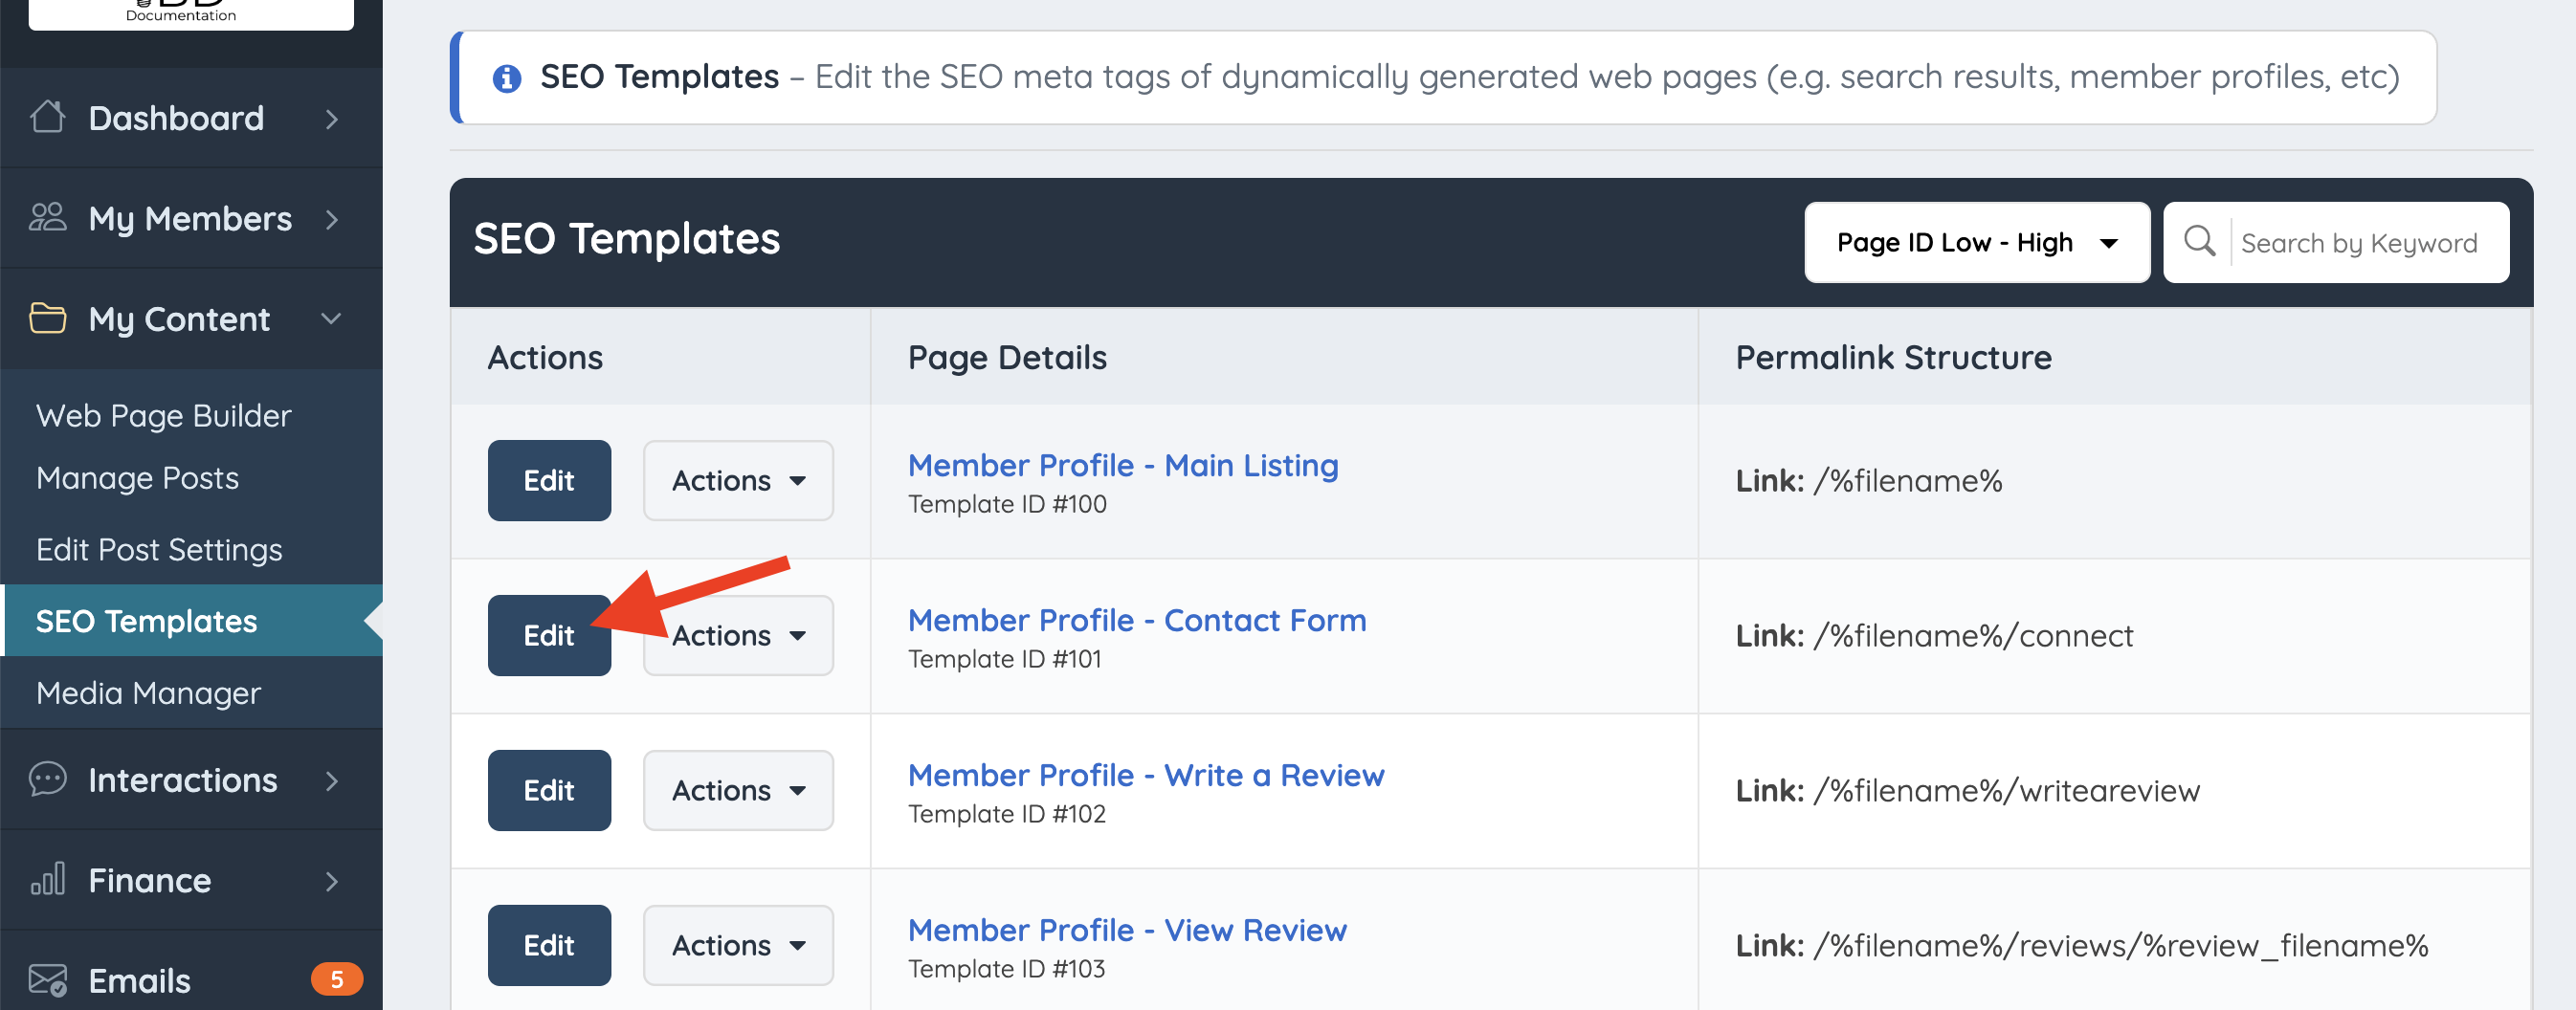Open Edit Post Settings in sidebar

(159, 549)
